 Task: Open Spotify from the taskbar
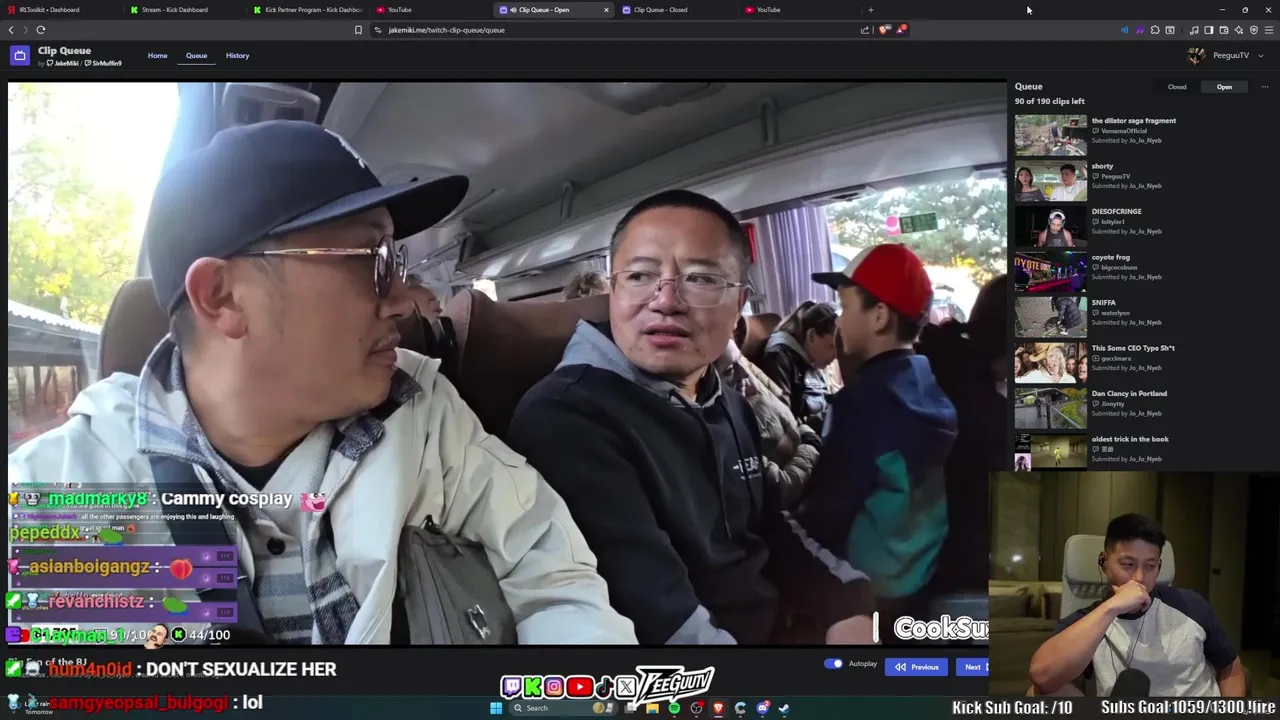point(674,708)
